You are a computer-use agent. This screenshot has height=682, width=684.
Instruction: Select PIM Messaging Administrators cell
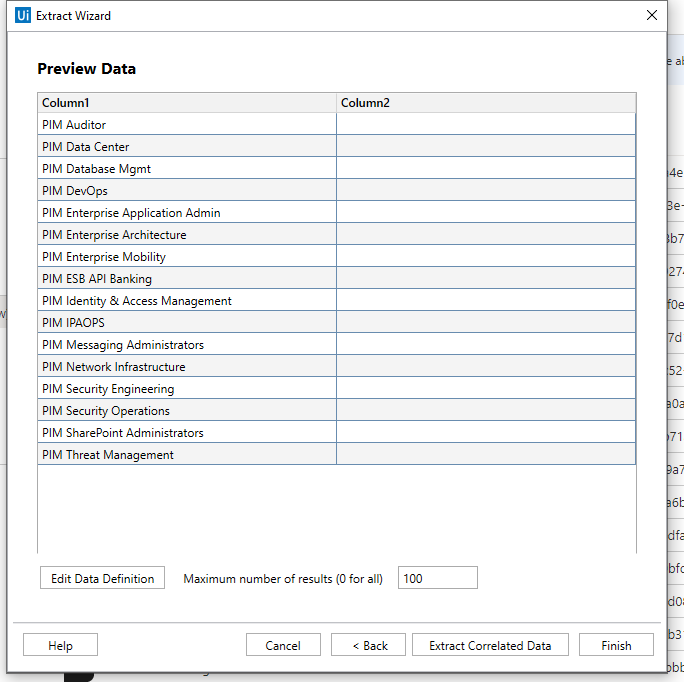click(187, 344)
